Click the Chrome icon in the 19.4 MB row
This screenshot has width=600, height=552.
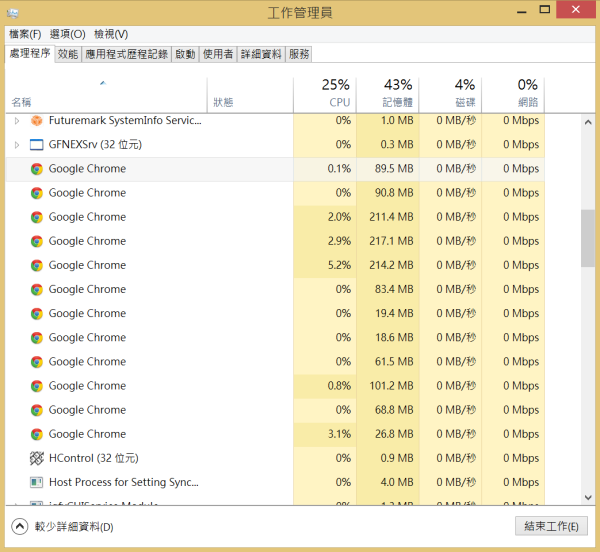click(x=37, y=314)
